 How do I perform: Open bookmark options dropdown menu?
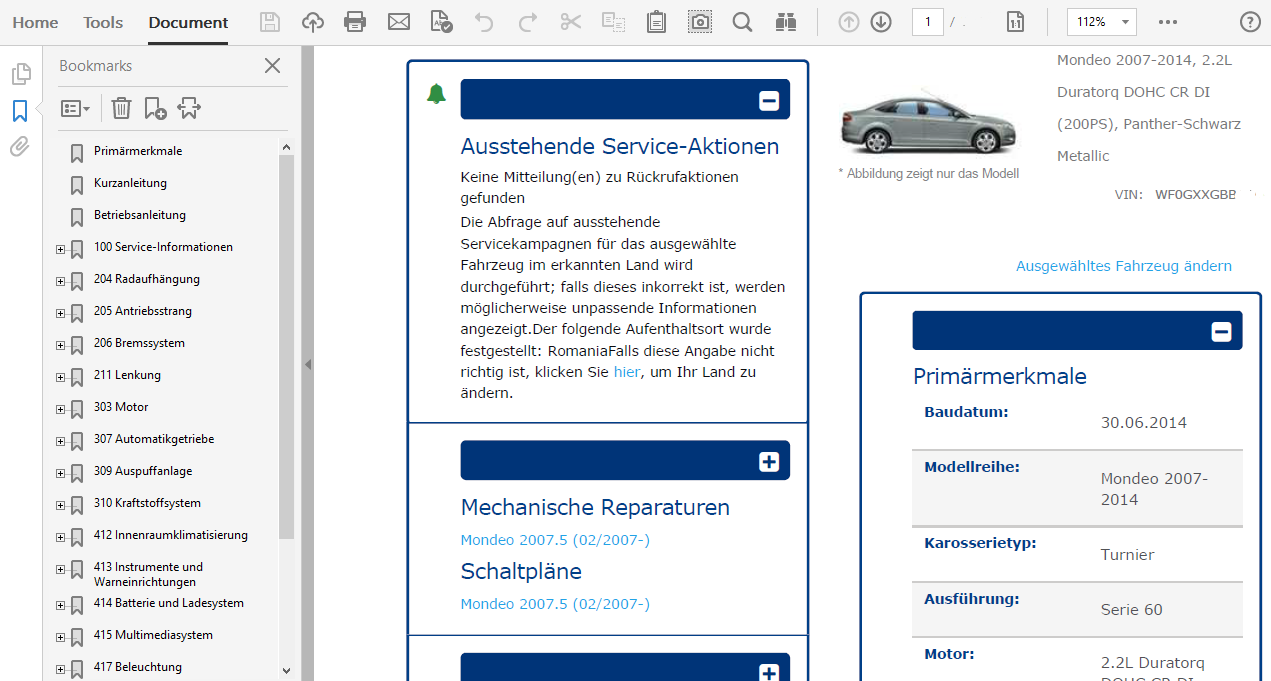[x=75, y=108]
